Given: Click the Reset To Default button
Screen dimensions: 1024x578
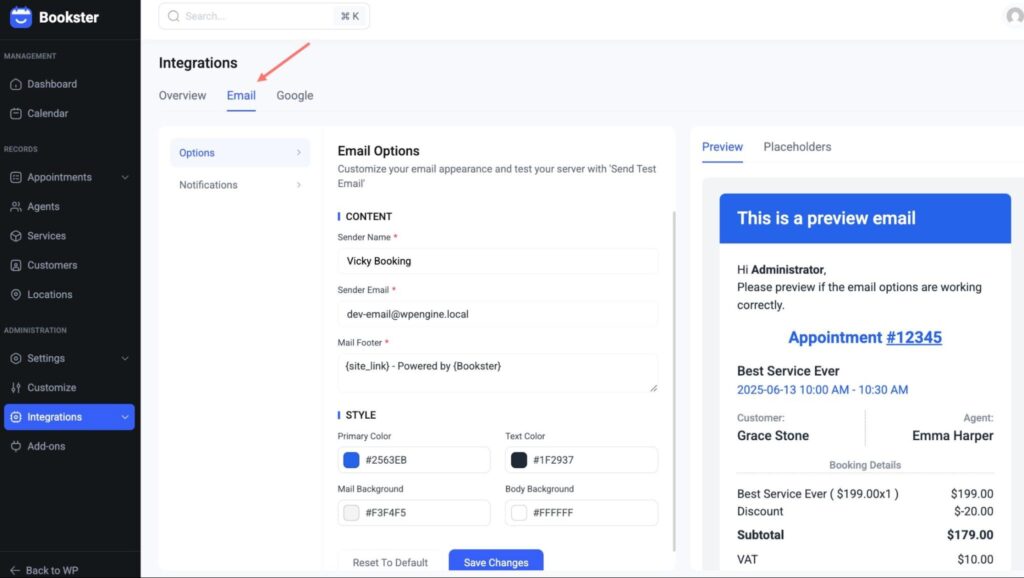Looking at the screenshot, I should coord(390,562).
